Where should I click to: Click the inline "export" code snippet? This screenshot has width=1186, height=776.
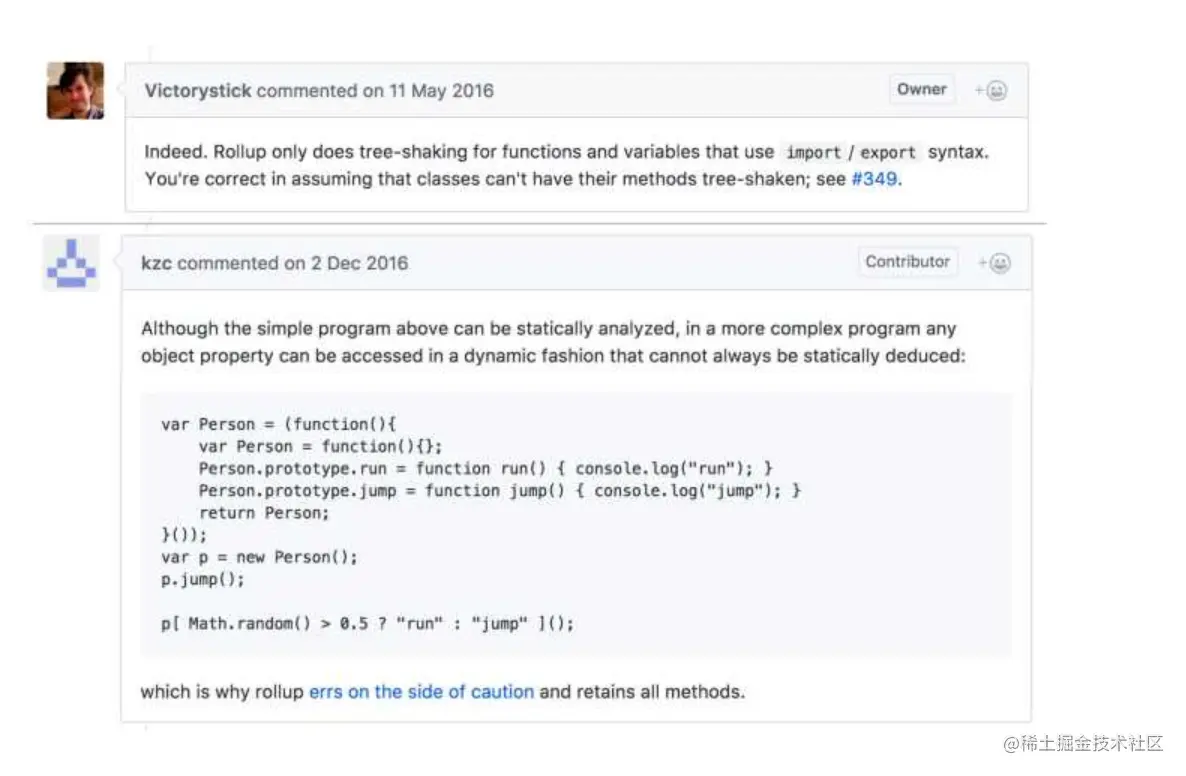click(x=888, y=153)
